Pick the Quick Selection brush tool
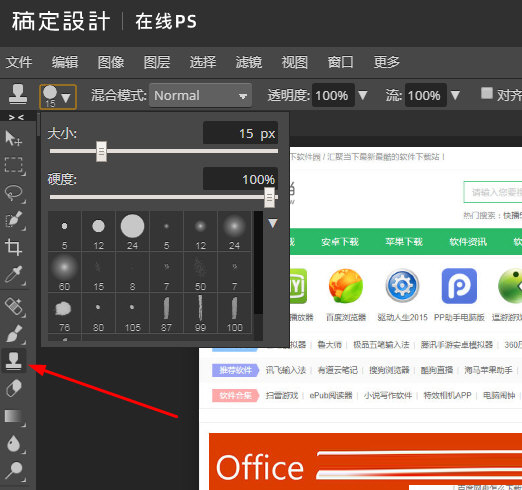Viewport: 522px width, 490px height. click(x=14, y=220)
